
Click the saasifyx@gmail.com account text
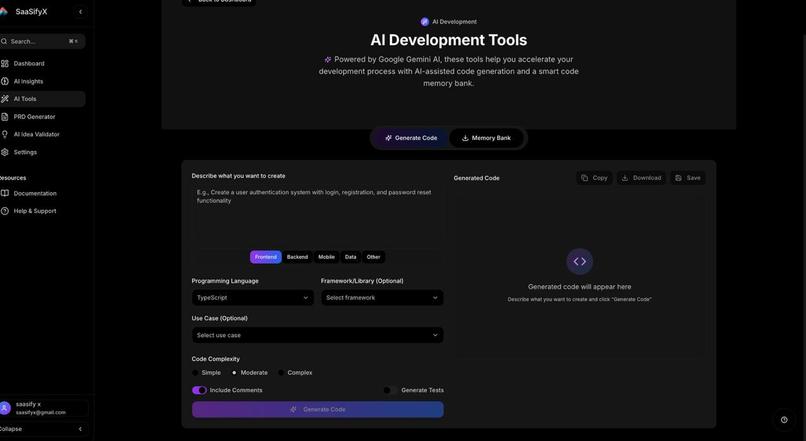tap(41, 412)
